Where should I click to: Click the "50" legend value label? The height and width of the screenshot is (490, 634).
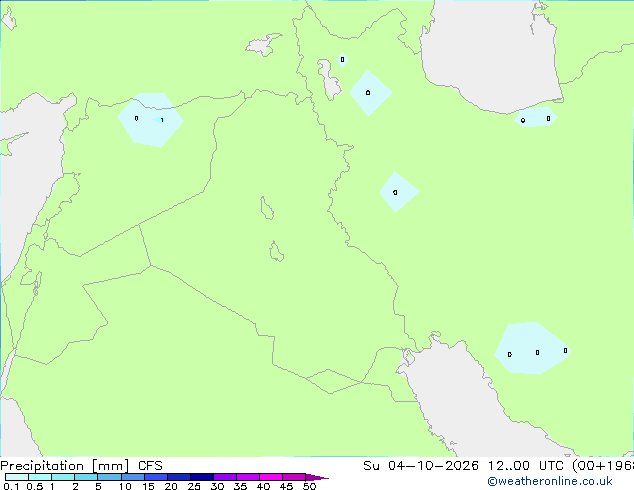pos(309,486)
